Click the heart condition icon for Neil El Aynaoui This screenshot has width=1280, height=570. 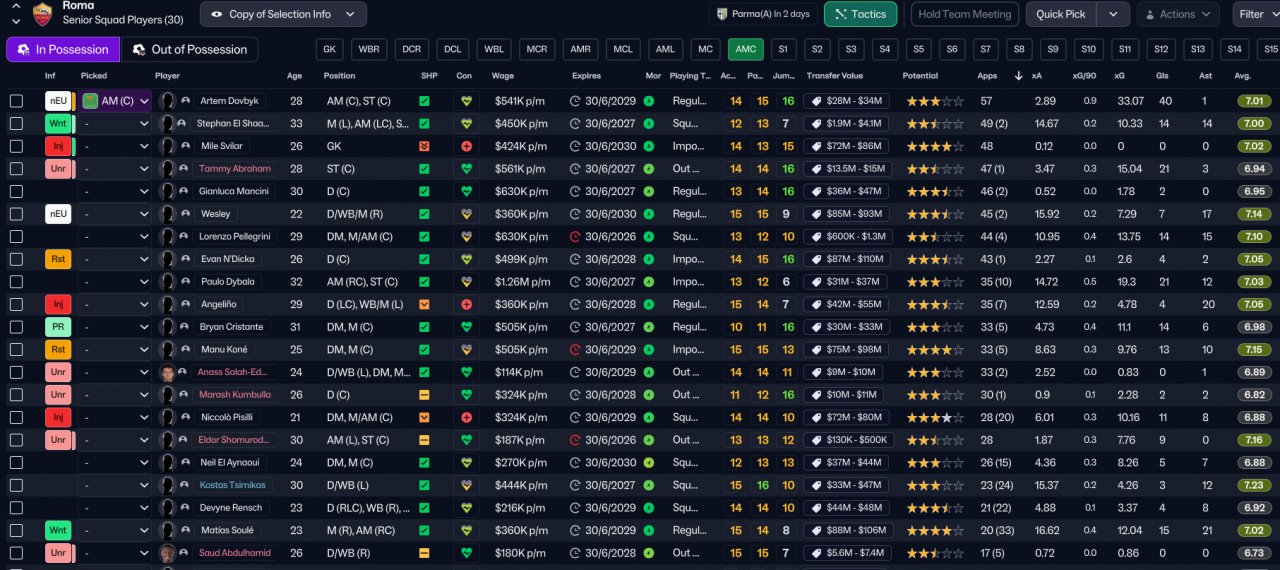pos(465,463)
